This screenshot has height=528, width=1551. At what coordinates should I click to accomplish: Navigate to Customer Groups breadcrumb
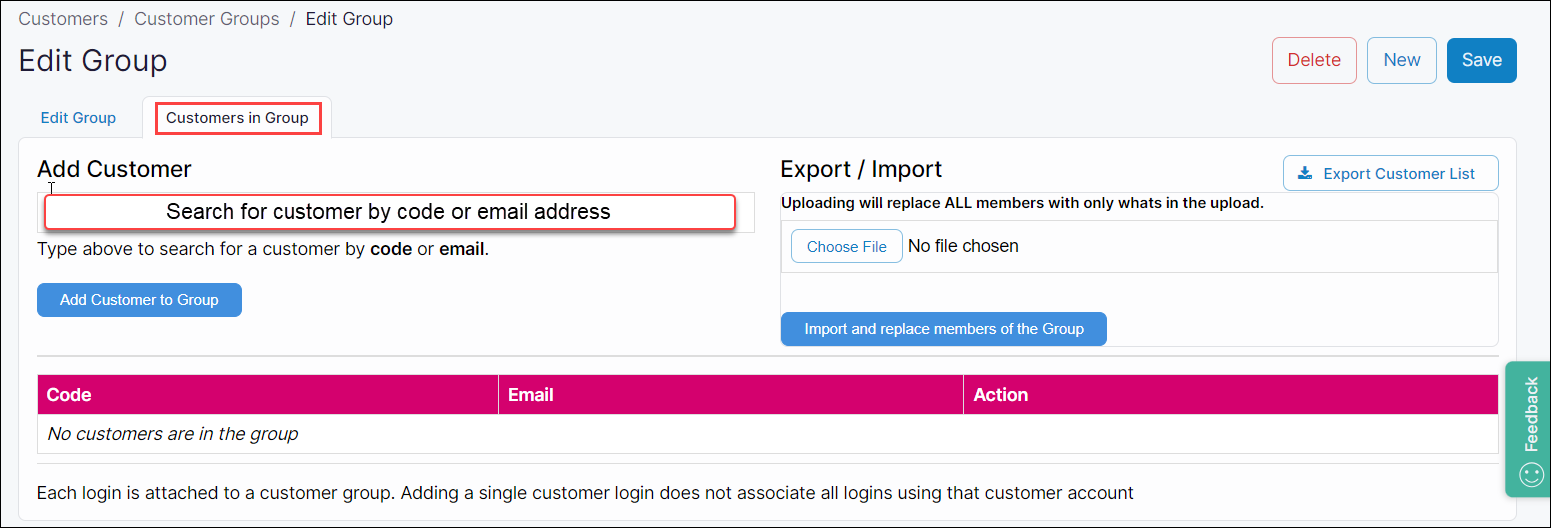(x=207, y=19)
